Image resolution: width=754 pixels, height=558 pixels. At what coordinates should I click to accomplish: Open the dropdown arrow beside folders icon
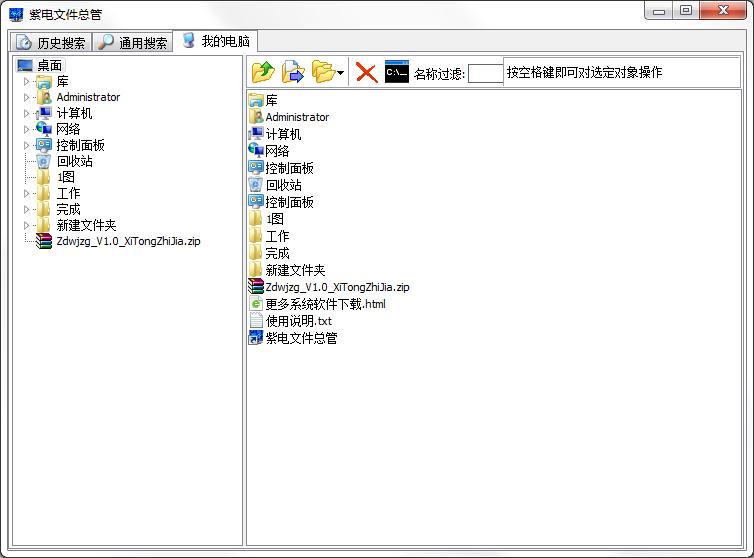[x=340, y=73]
